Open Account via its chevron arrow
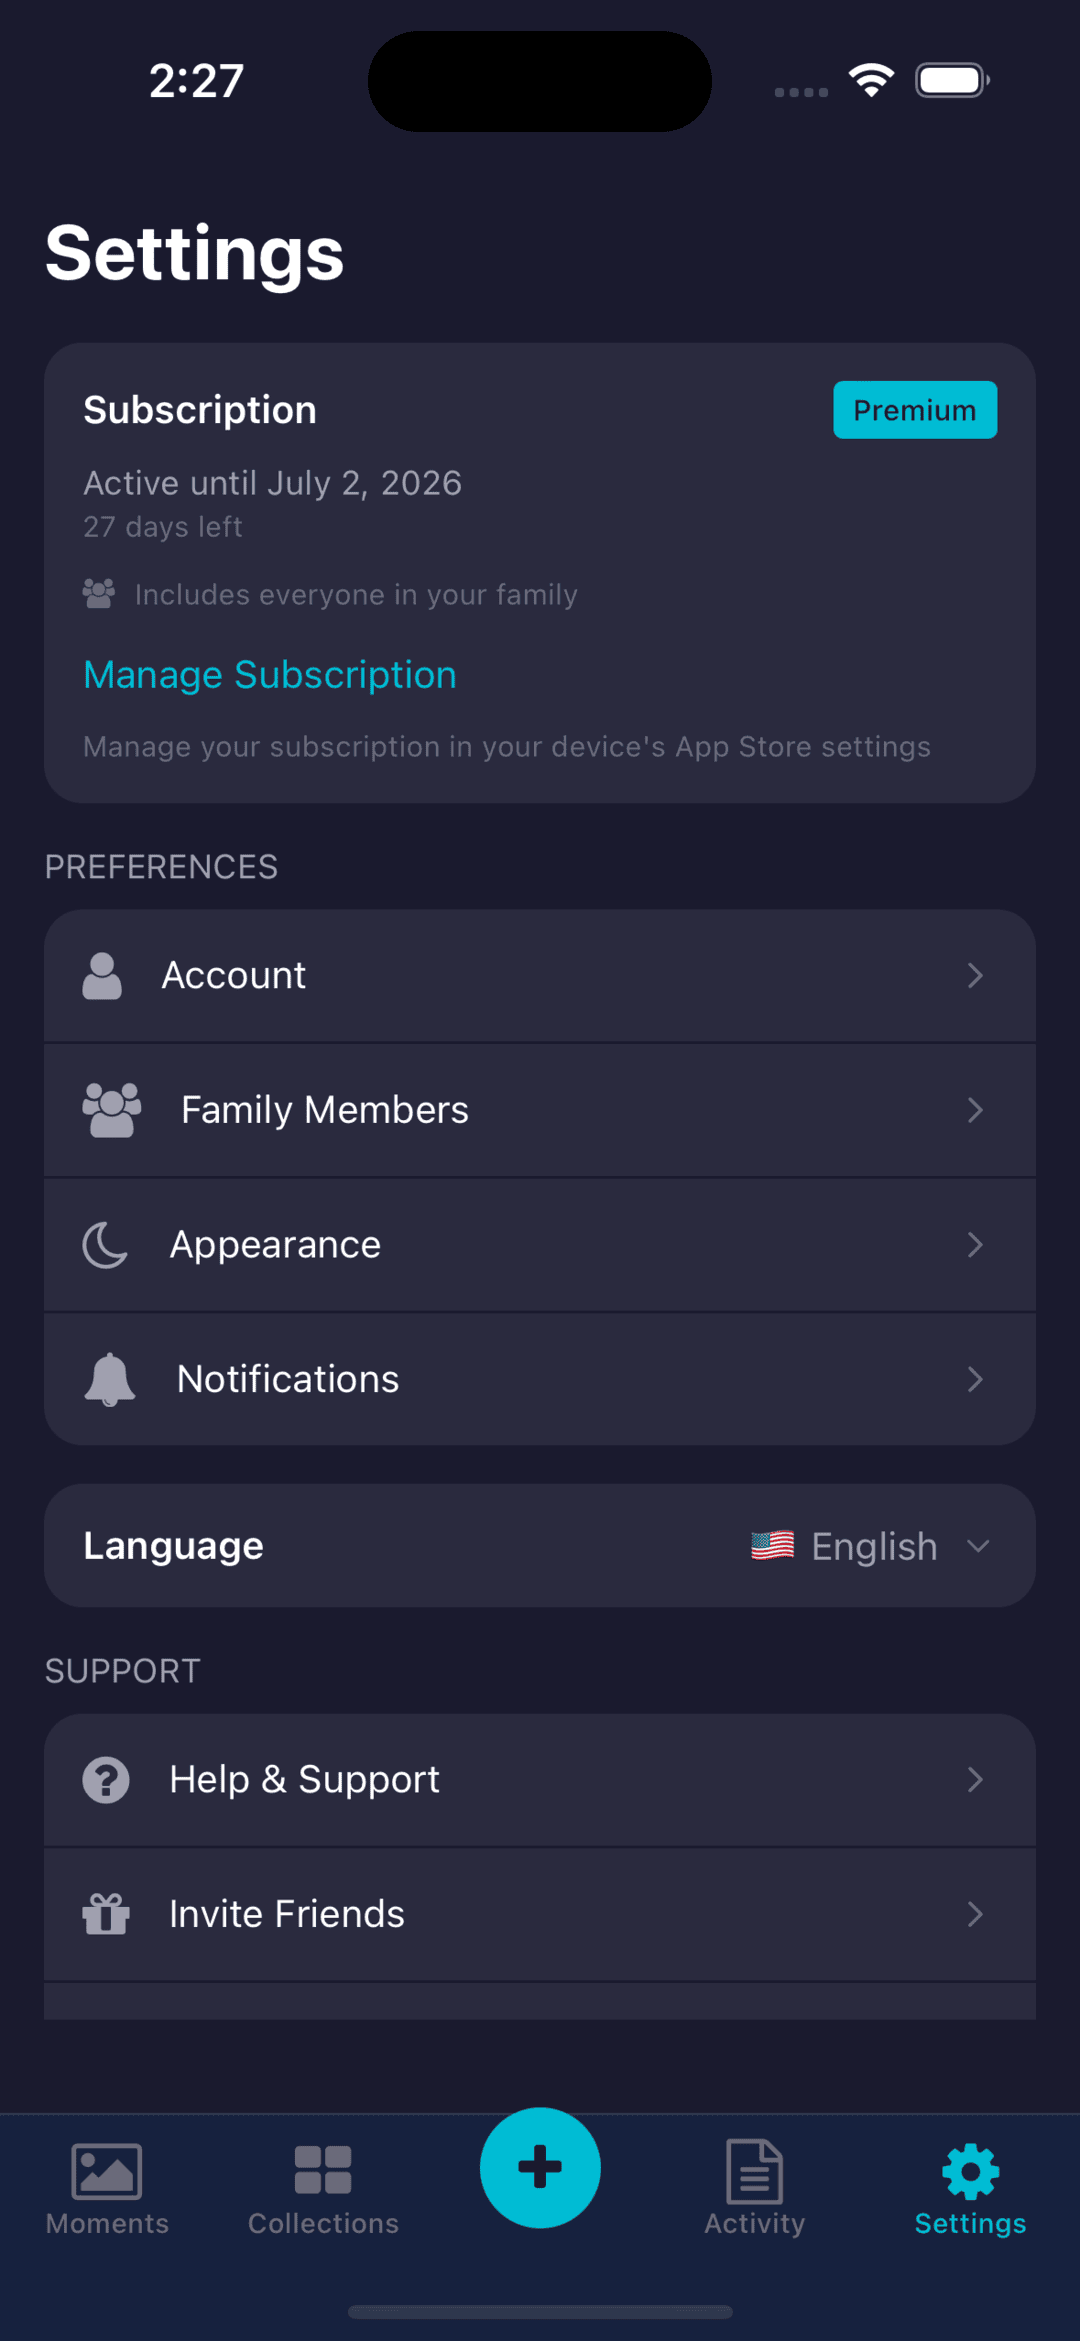Screen dimensions: 1080x2341 pyautogui.click(x=975, y=976)
